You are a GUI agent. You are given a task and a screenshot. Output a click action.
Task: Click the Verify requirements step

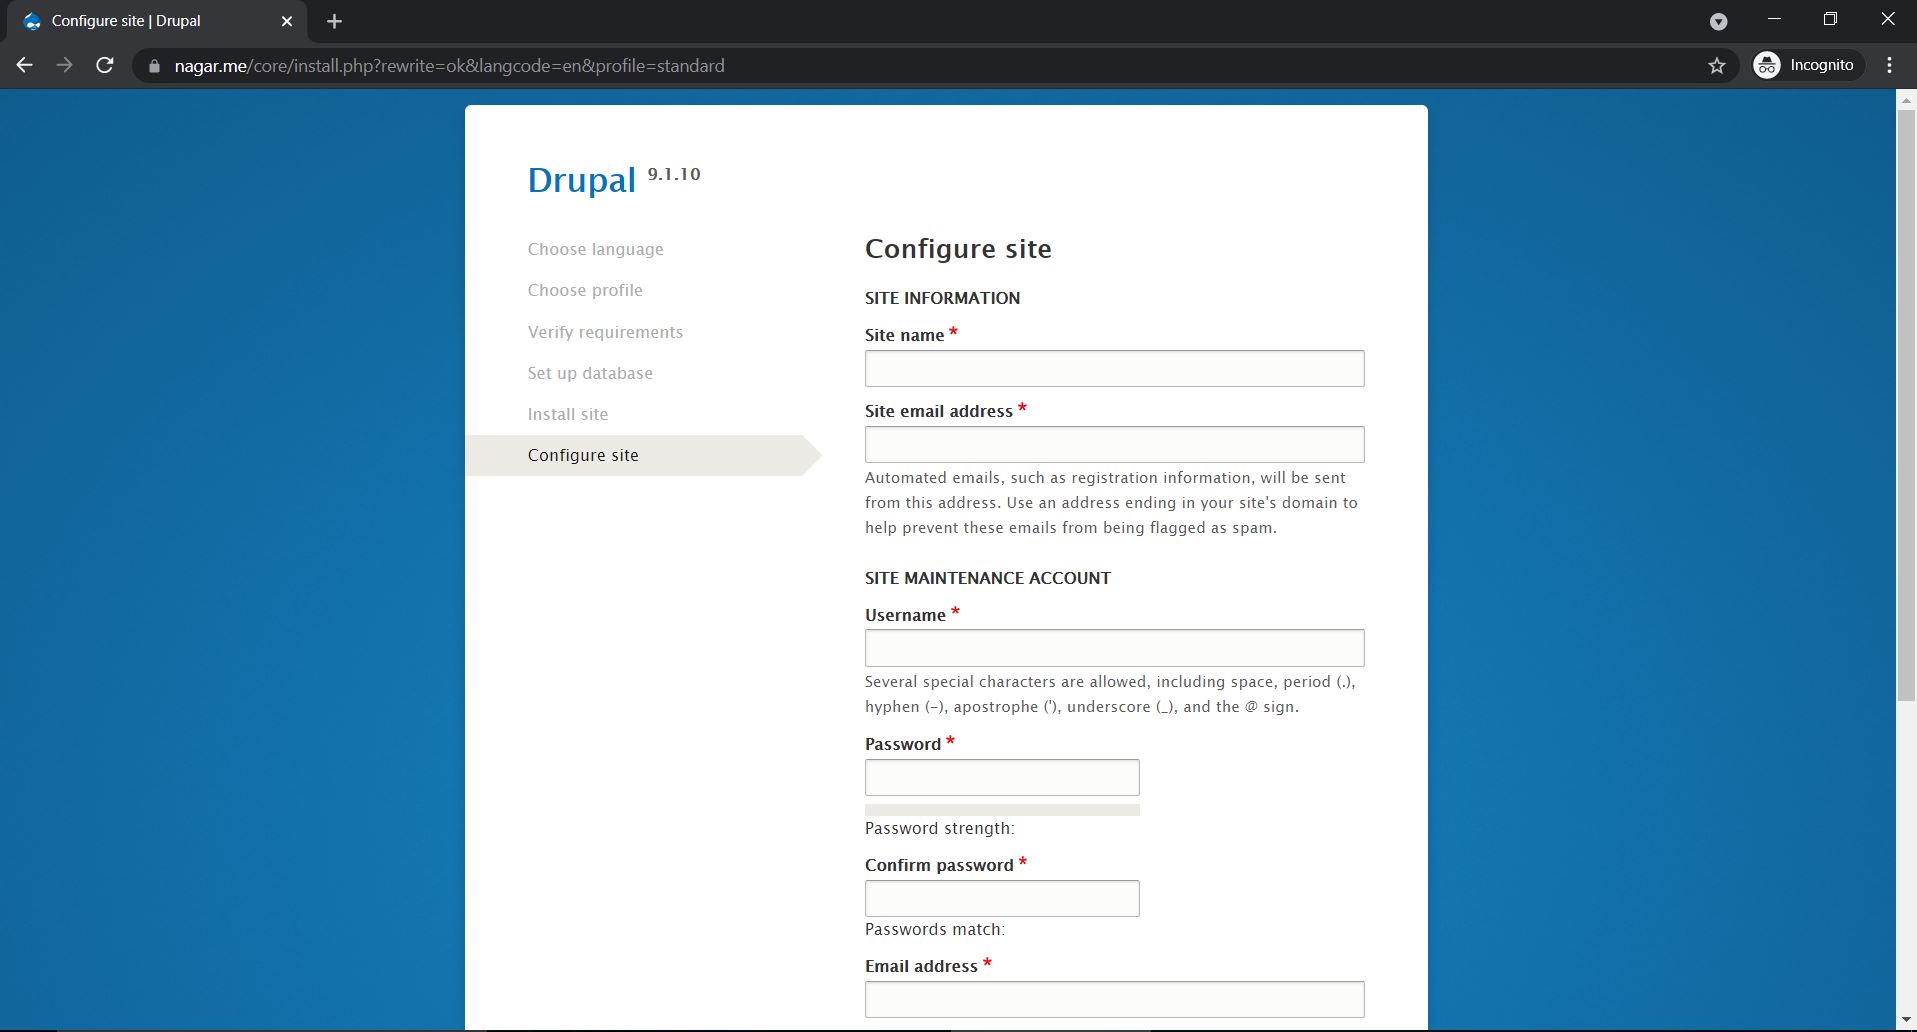coord(605,332)
